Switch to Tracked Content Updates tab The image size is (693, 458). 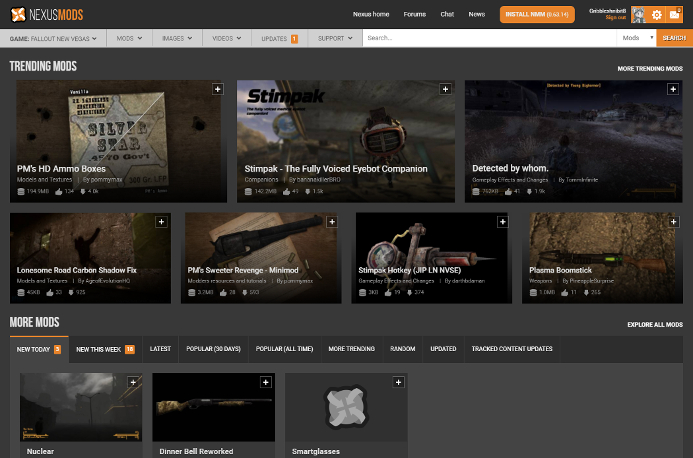[512, 349]
